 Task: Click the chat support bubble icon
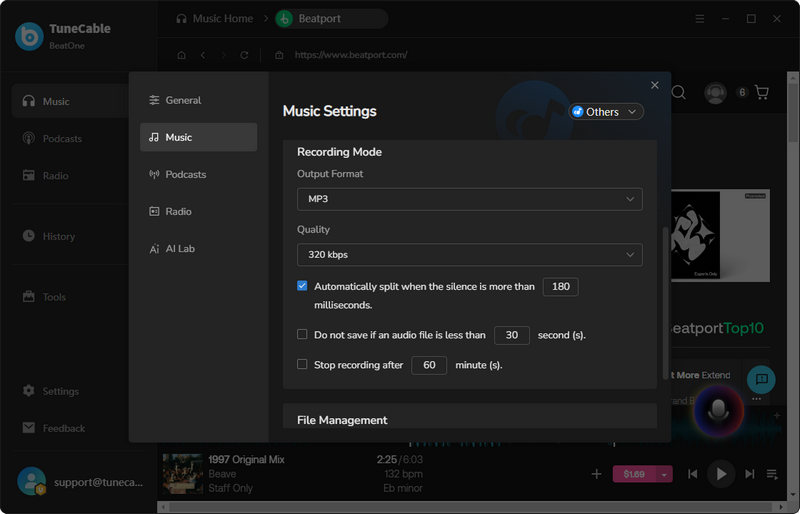761,379
